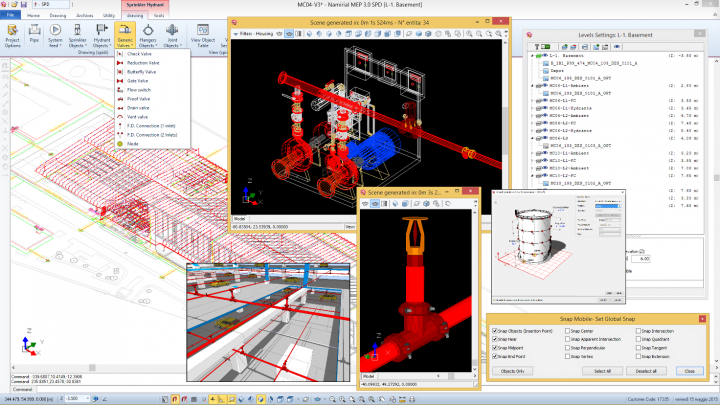Click the Objects Only button
720x405 pixels.
[513, 370]
